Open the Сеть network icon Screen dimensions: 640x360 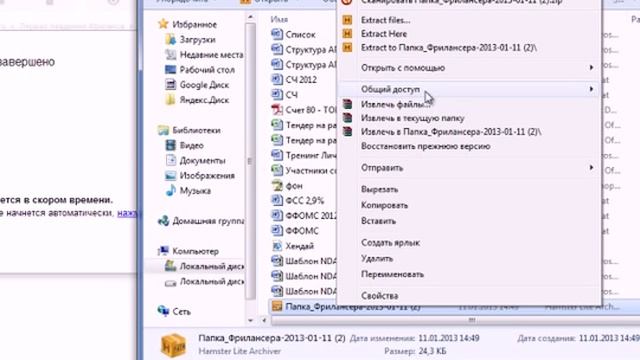(x=163, y=311)
